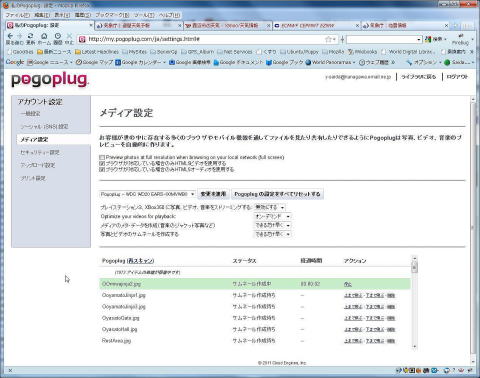The image size is (480, 378).
Task: Enable Preview photos at full resolution checkbox
Action: pyautogui.click(x=102, y=157)
